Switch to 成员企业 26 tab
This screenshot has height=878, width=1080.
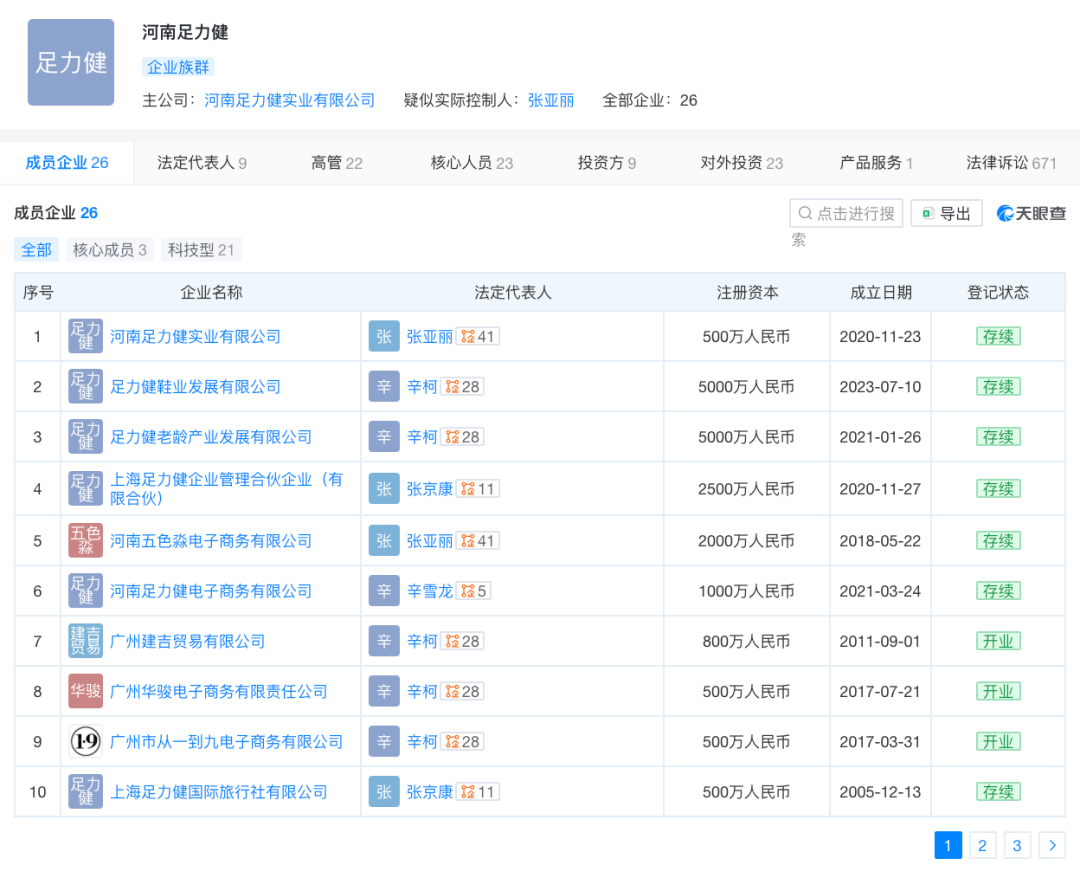point(67,163)
